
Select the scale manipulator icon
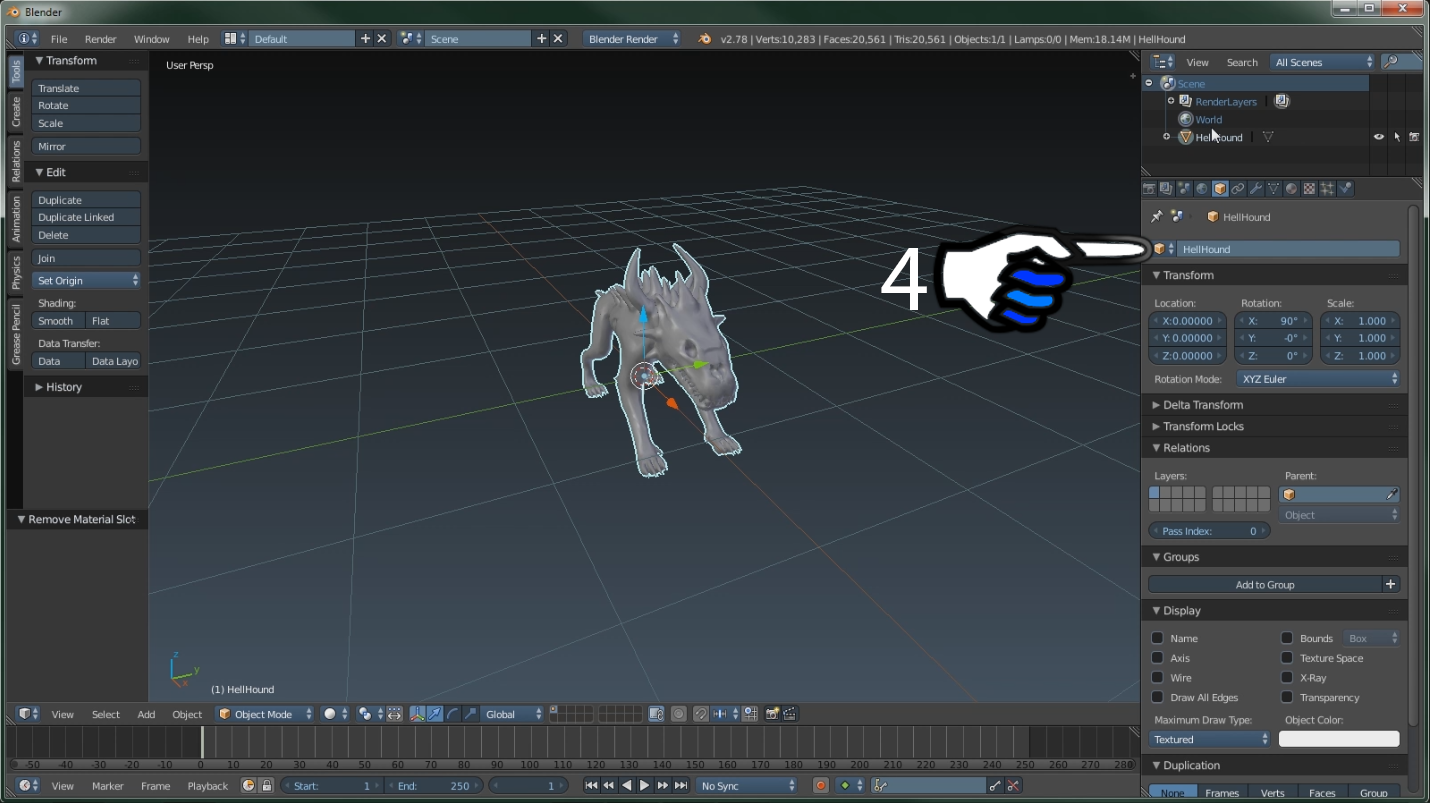point(470,714)
